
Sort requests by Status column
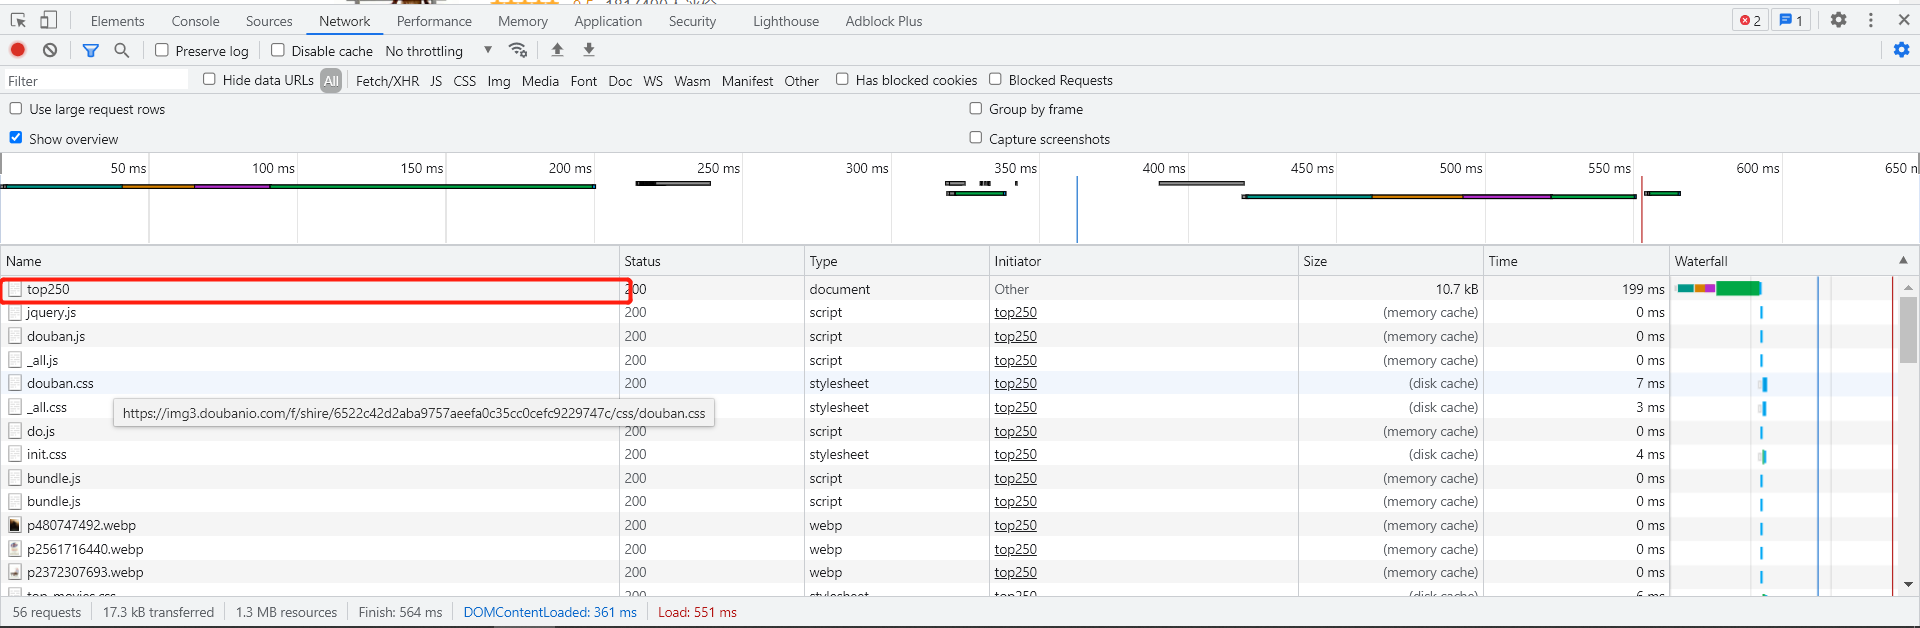712,261
